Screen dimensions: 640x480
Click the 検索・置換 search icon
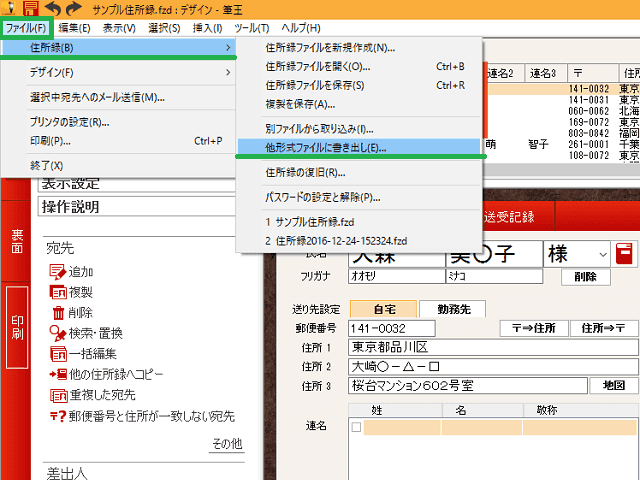pyautogui.click(x=58, y=333)
